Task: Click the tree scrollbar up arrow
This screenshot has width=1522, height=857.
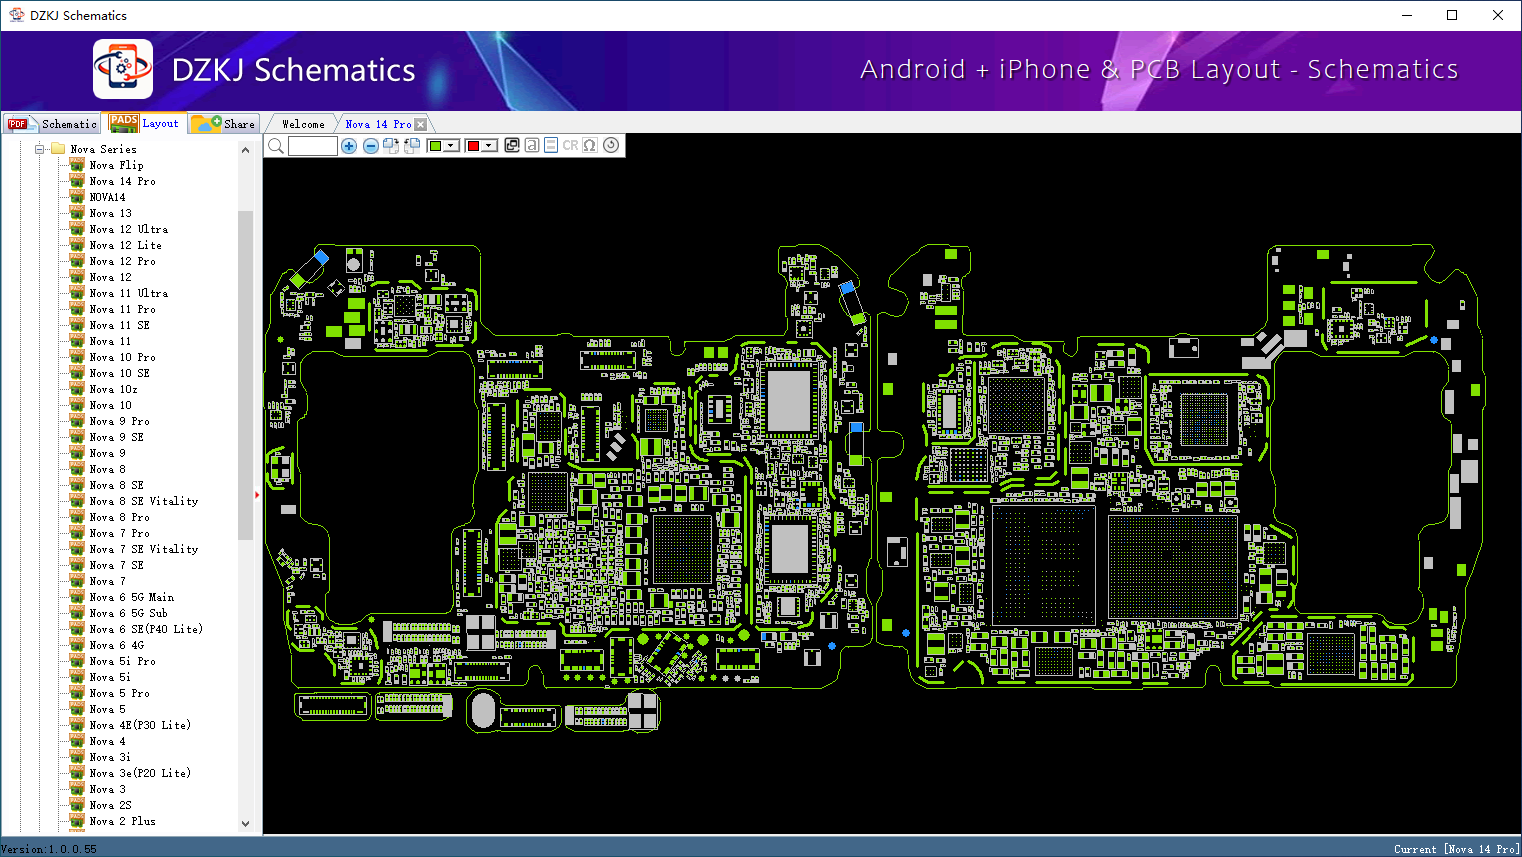Action: [x=245, y=150]
